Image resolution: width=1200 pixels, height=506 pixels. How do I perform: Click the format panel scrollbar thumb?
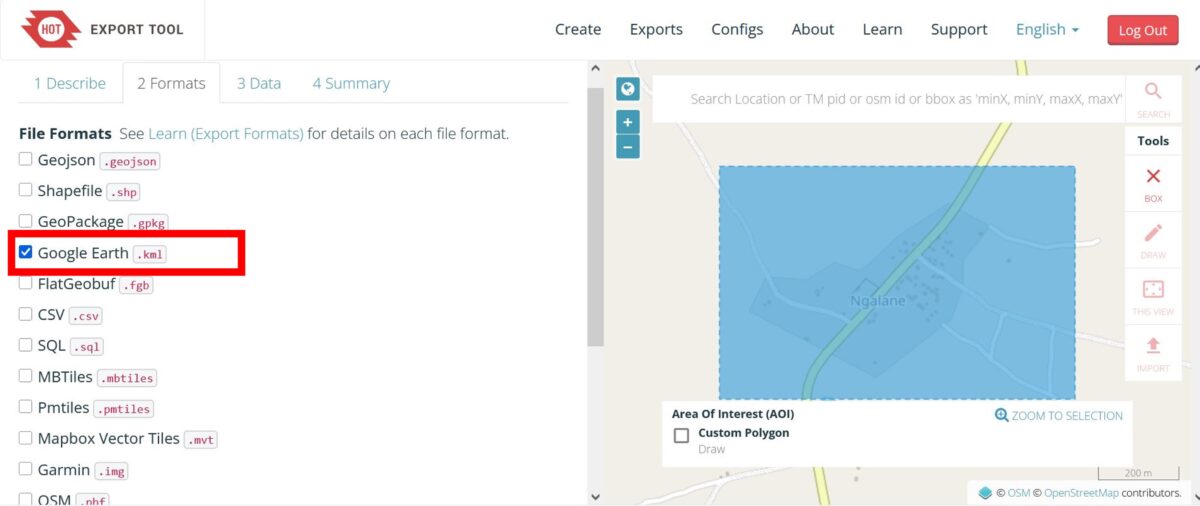(596, 217)
